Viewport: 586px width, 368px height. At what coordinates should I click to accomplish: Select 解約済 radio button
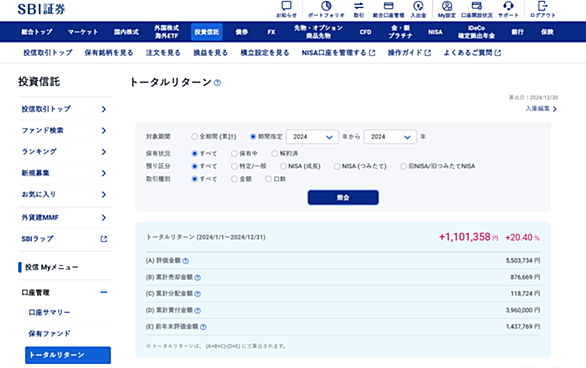[275, 154]
